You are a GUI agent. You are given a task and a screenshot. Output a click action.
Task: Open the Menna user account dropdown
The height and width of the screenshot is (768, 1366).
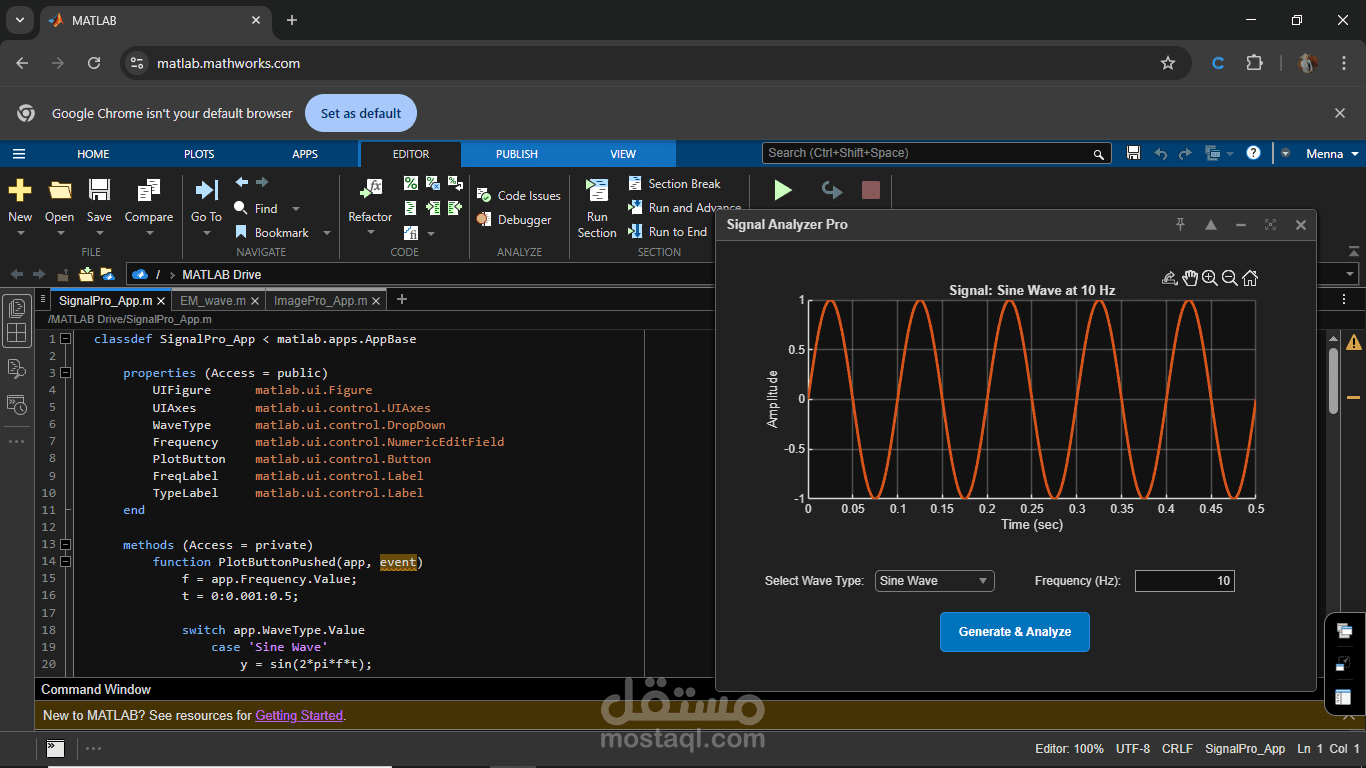pos(1333,154)
